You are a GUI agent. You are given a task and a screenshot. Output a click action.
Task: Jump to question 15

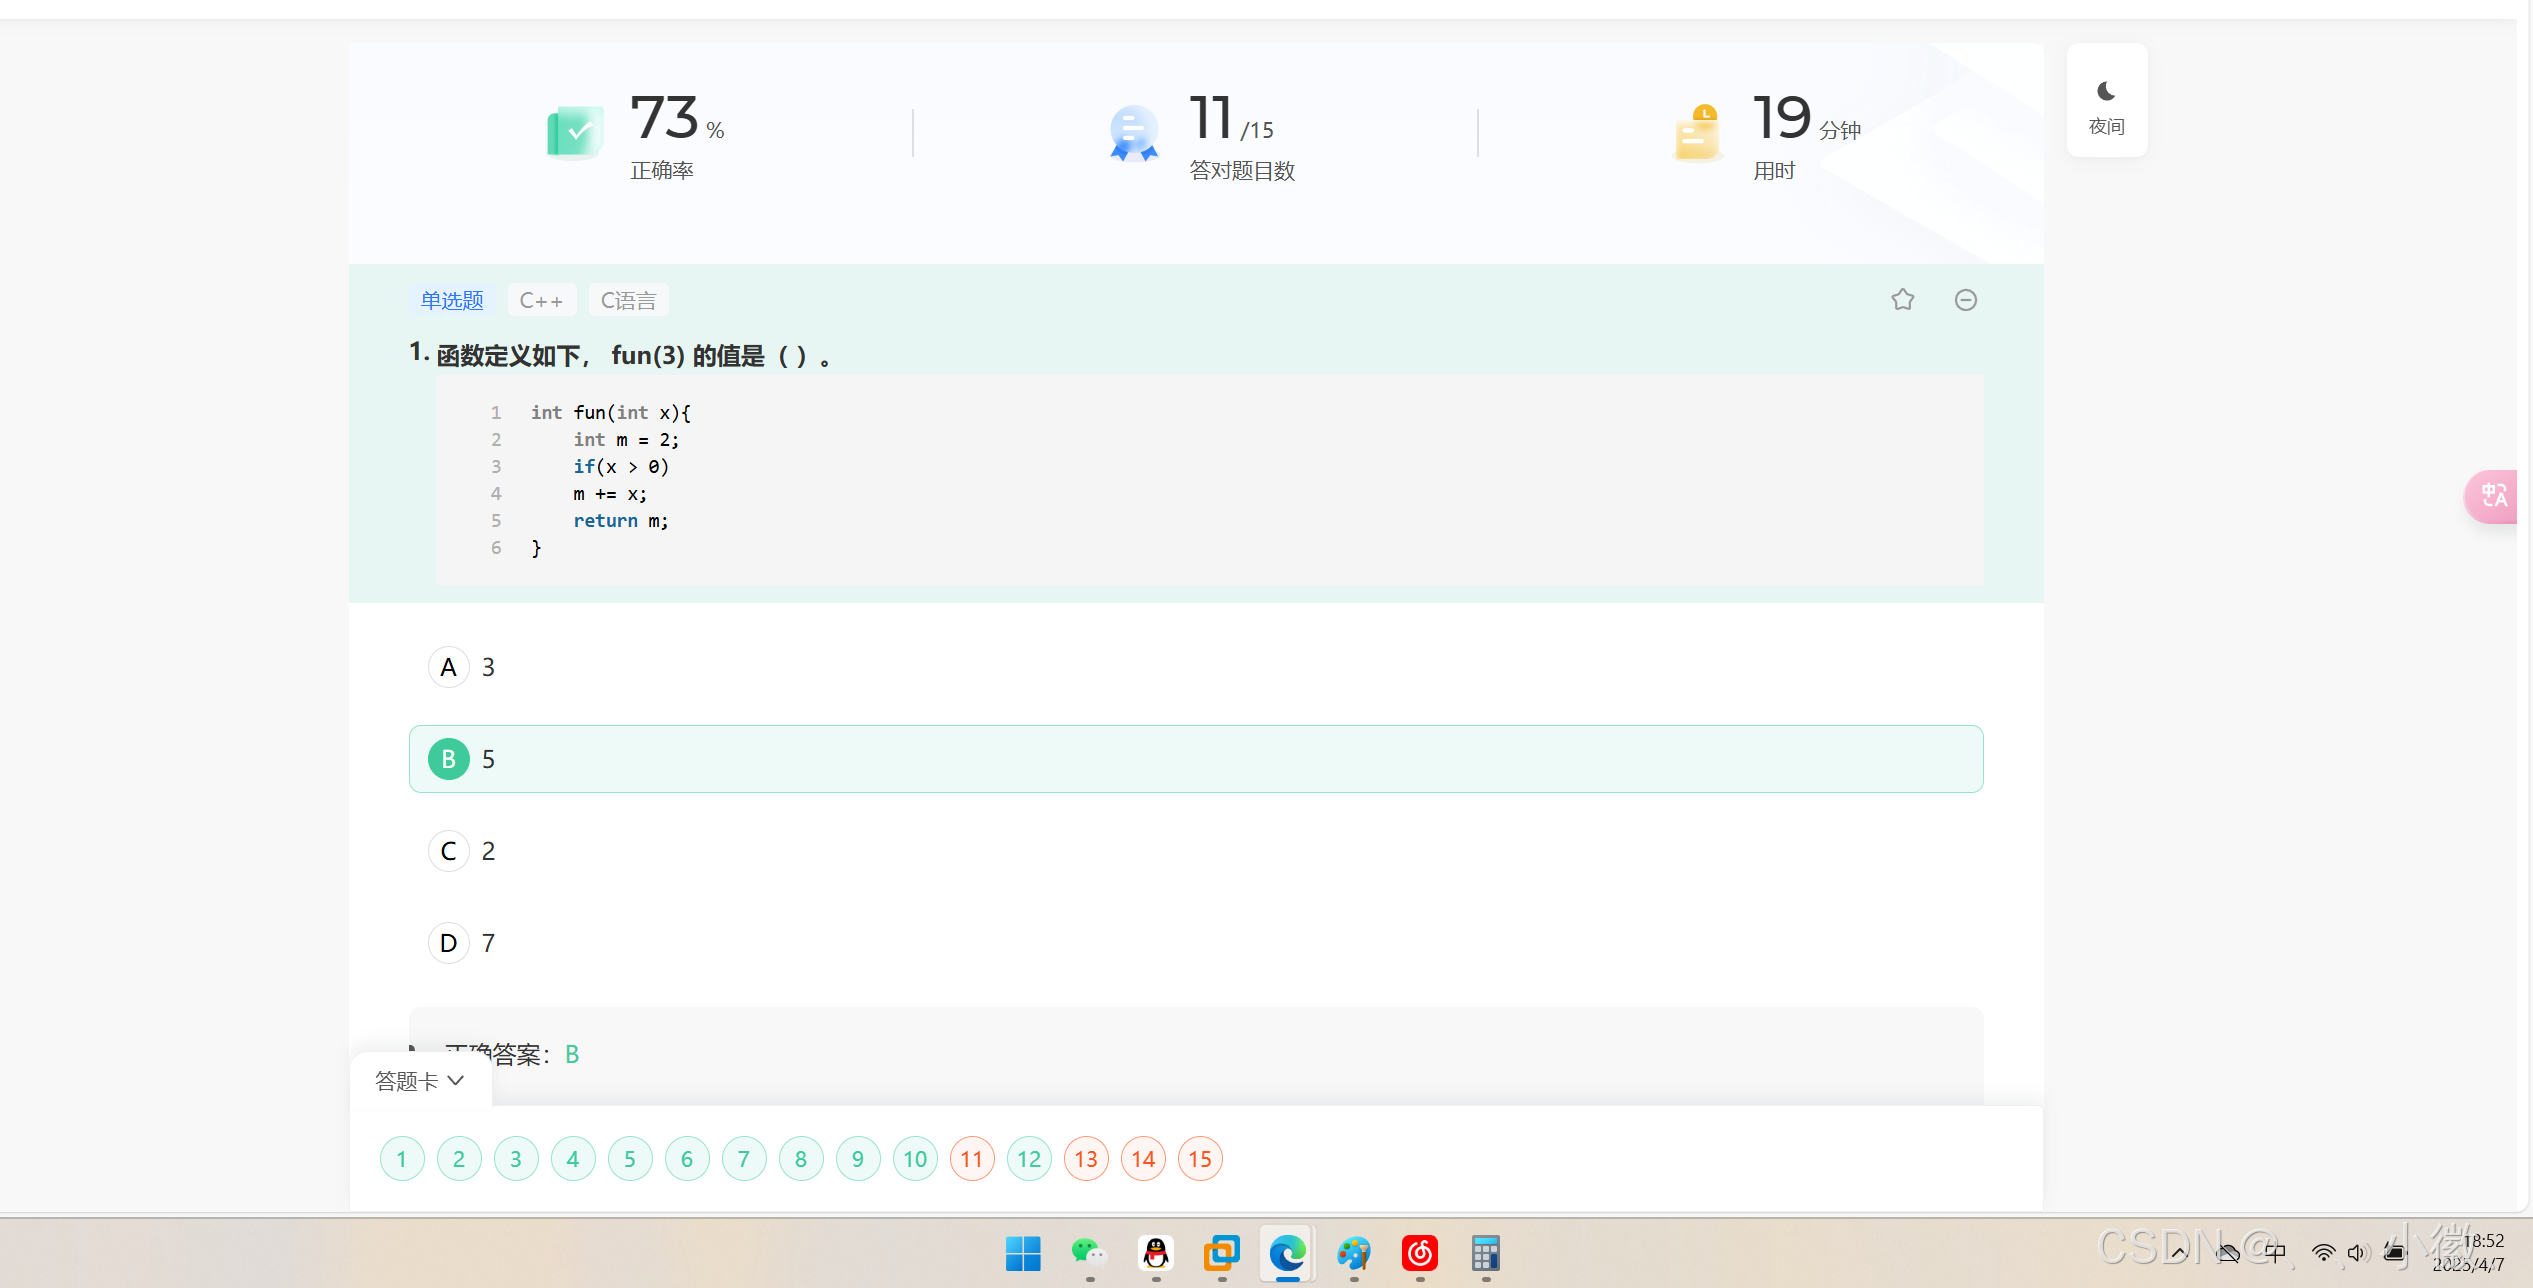coord(1199,1159)
